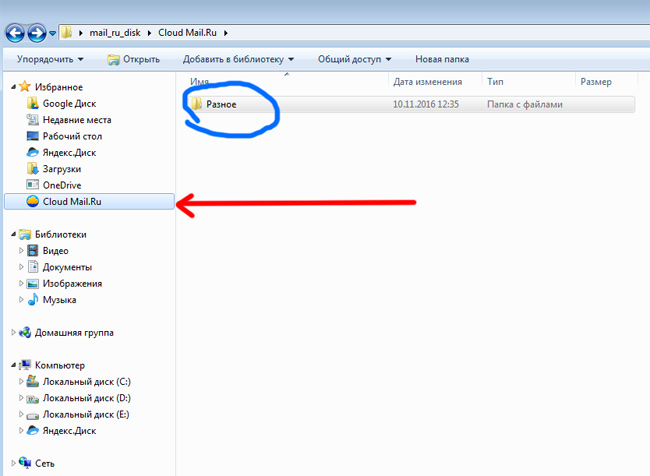Image resolution: width=650 pixels, height=476 pixels.
Task: Expand the Домашняя группа tree node
Action: (13, 333)
